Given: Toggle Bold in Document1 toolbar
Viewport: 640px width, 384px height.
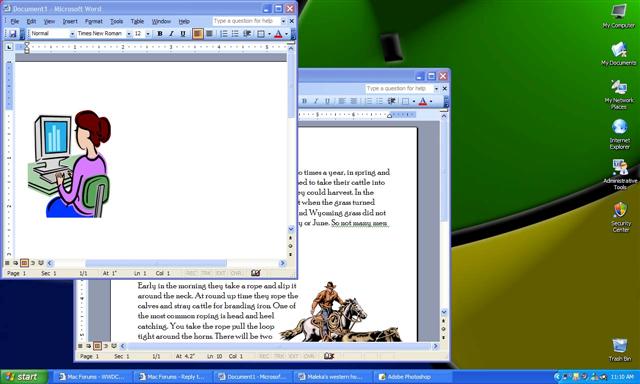Looking at the screenshot, I should 160,34.
